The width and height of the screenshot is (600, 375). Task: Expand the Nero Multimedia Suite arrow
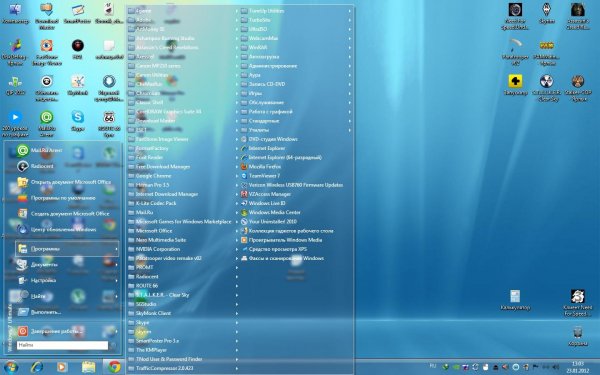click(x=237, y=240)
